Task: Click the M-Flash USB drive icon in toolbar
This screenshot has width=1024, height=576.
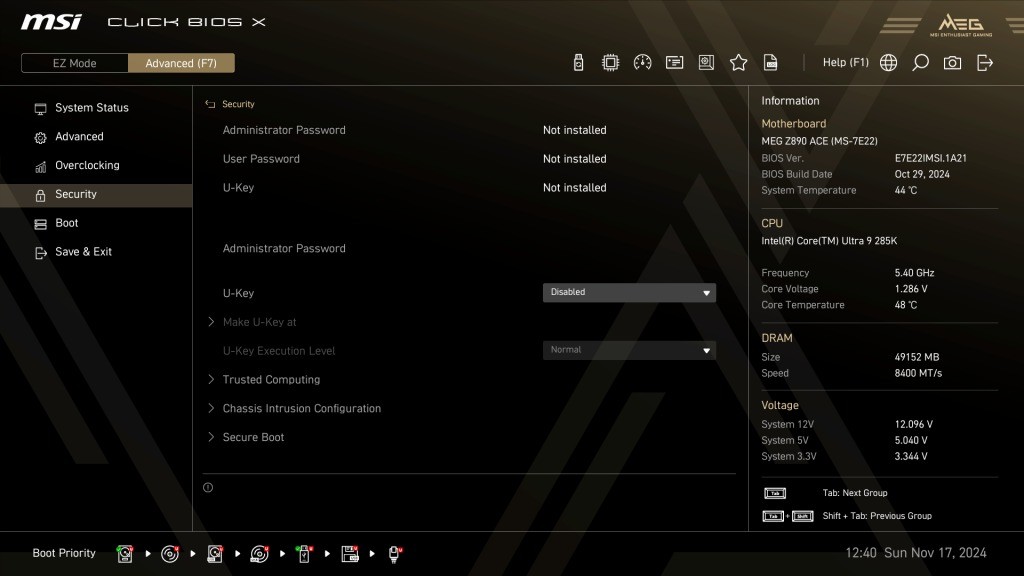Action: pyautogui.click(x=578, y=63)
